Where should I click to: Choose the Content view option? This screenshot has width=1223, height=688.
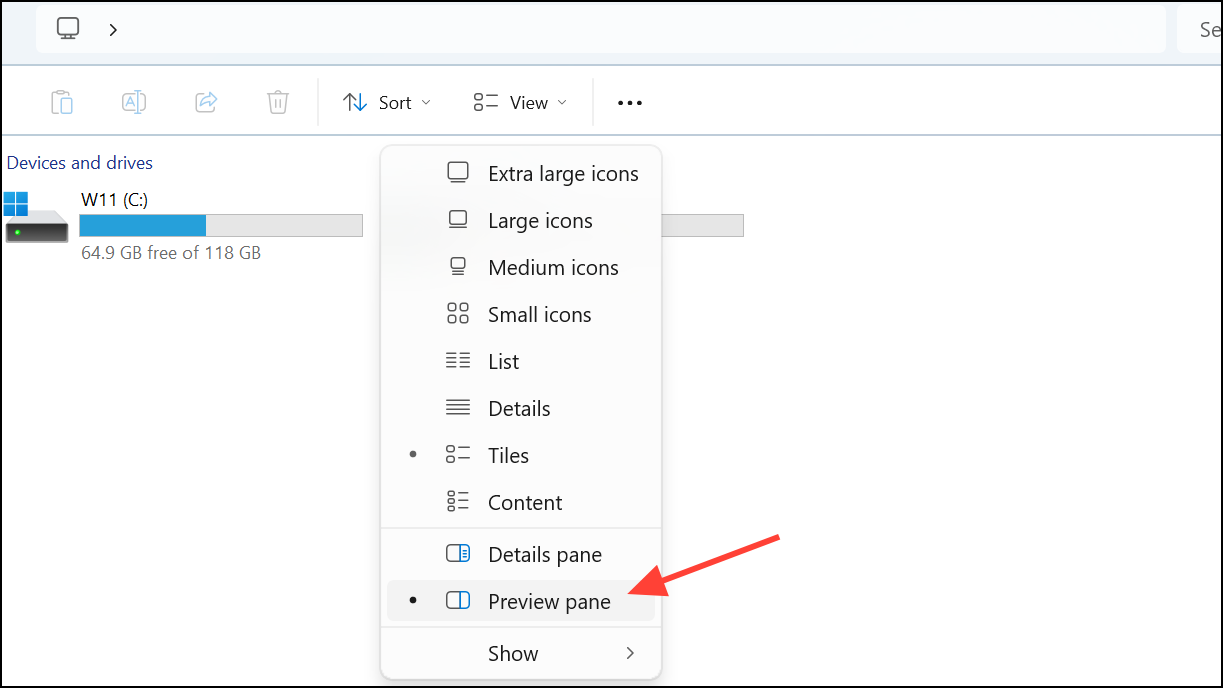(525, 502)
